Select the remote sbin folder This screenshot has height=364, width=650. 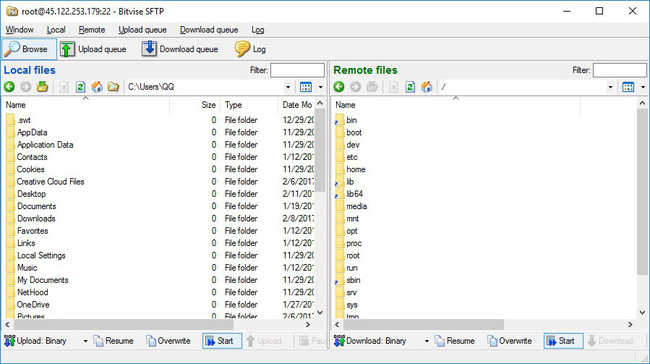pyautogui.click(x=353, y=280)
